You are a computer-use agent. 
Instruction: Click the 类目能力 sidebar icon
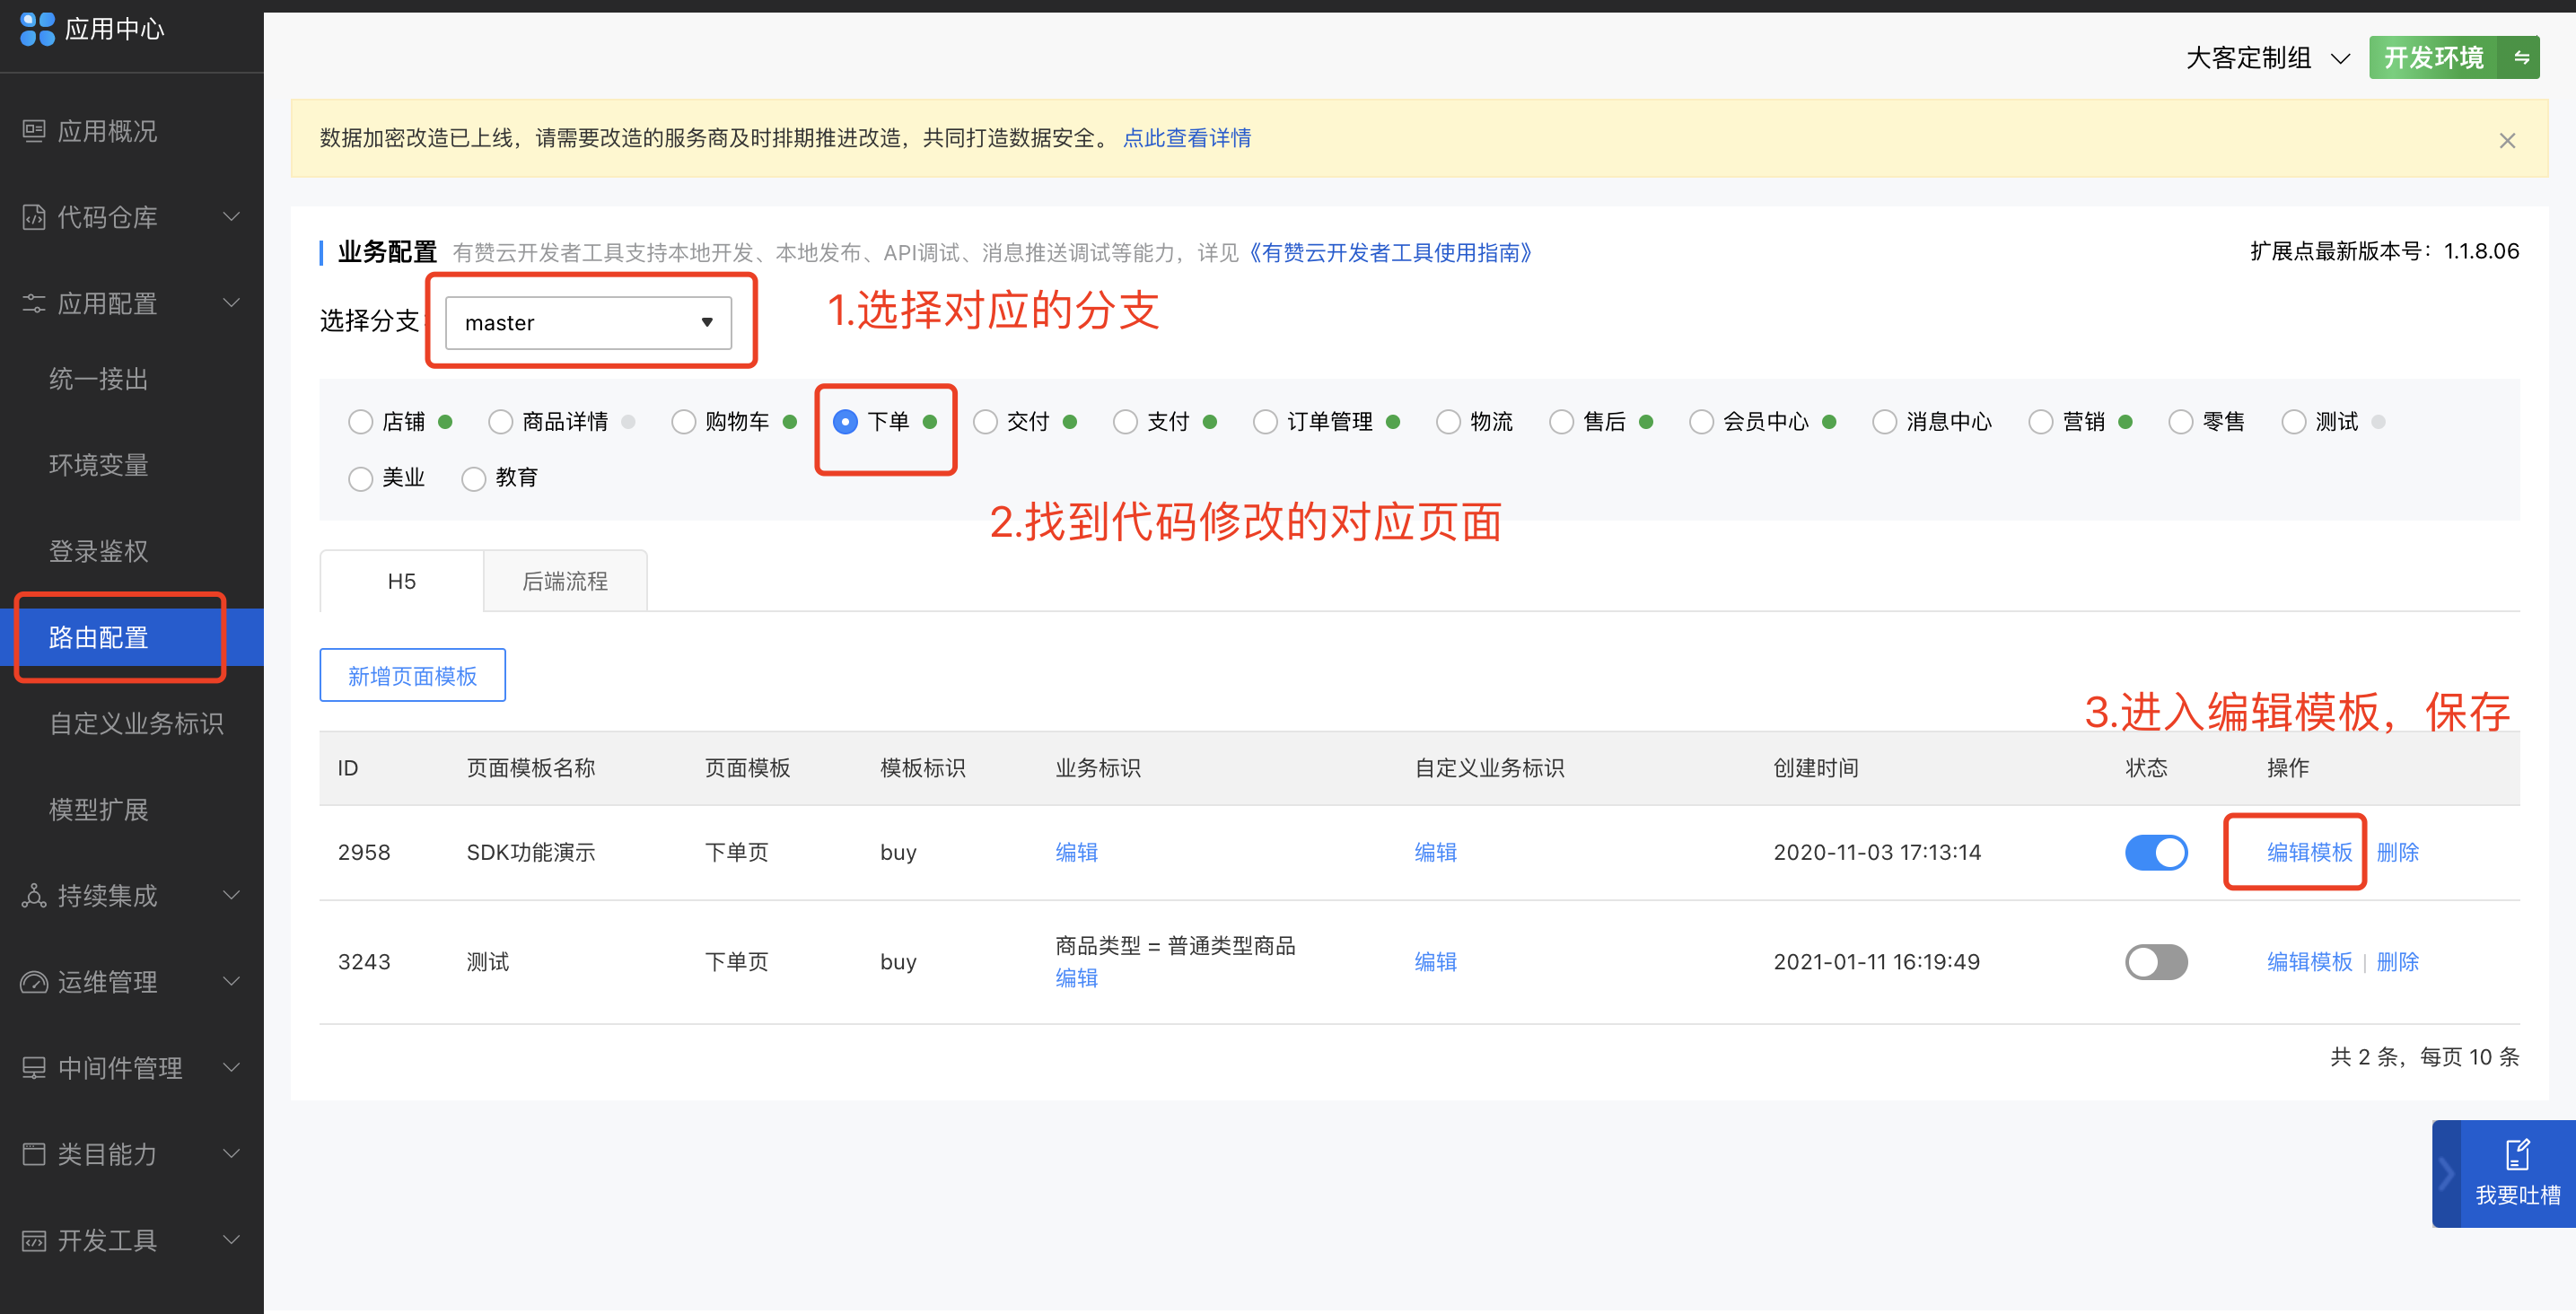(x=34, y=1154)
